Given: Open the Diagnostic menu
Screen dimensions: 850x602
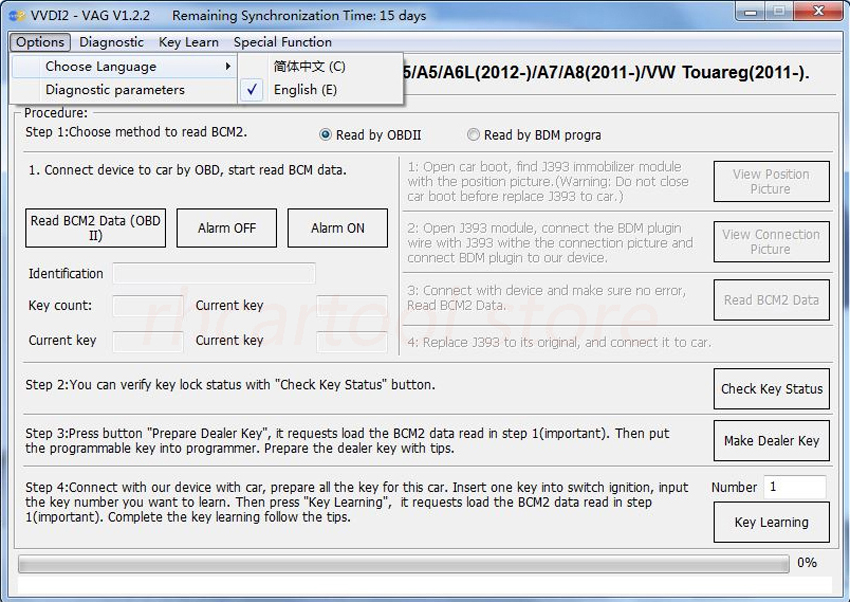Looking at the screenshot, I should click(111, 42).
